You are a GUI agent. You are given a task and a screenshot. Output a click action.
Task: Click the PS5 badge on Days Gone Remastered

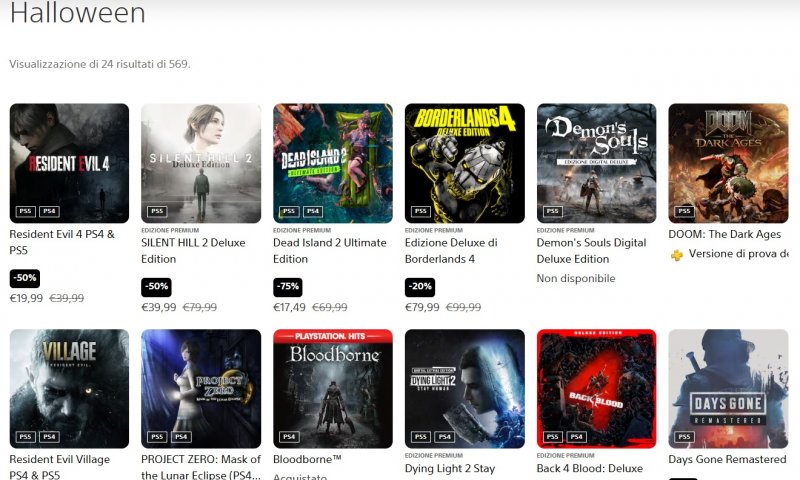[684, 437]
